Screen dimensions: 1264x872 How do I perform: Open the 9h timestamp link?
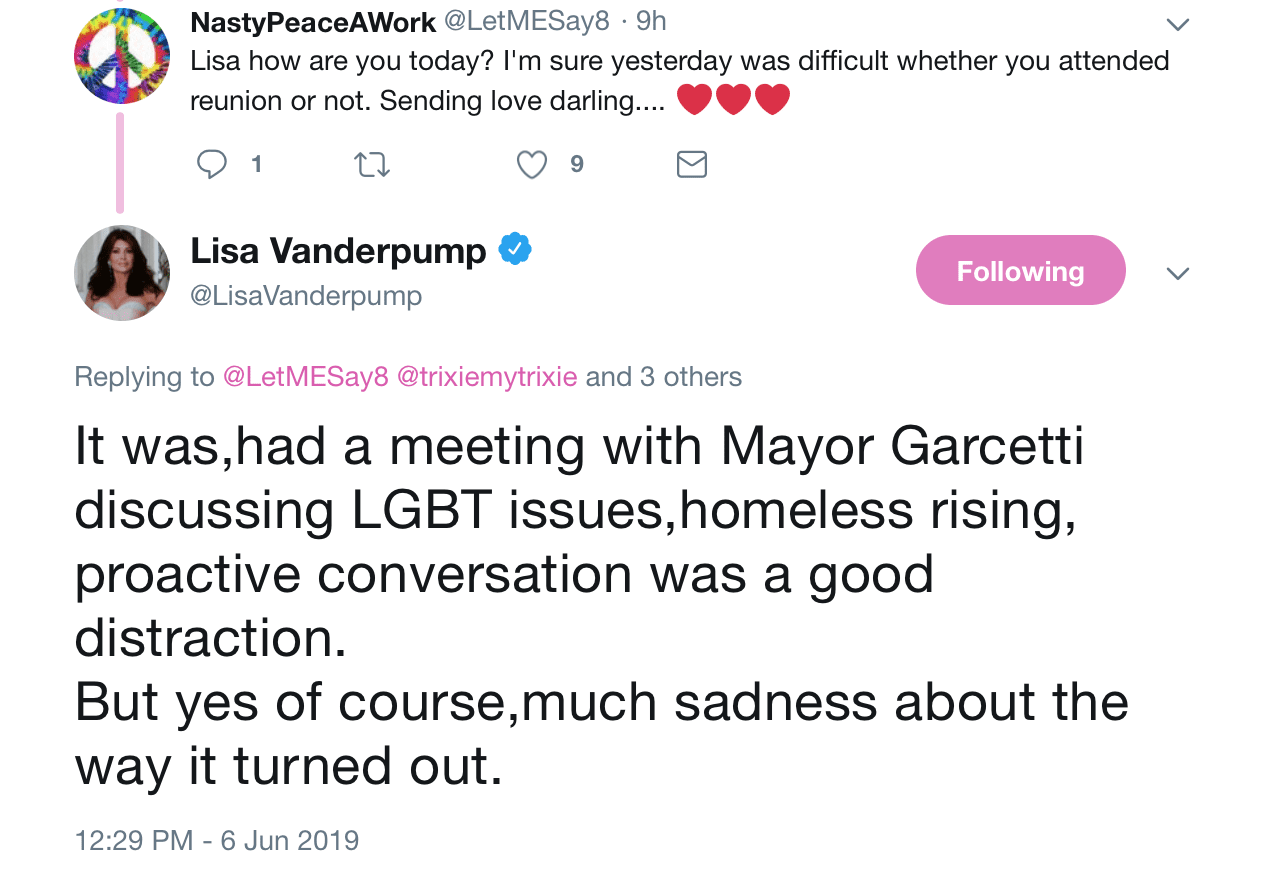[x=651, y=21]
